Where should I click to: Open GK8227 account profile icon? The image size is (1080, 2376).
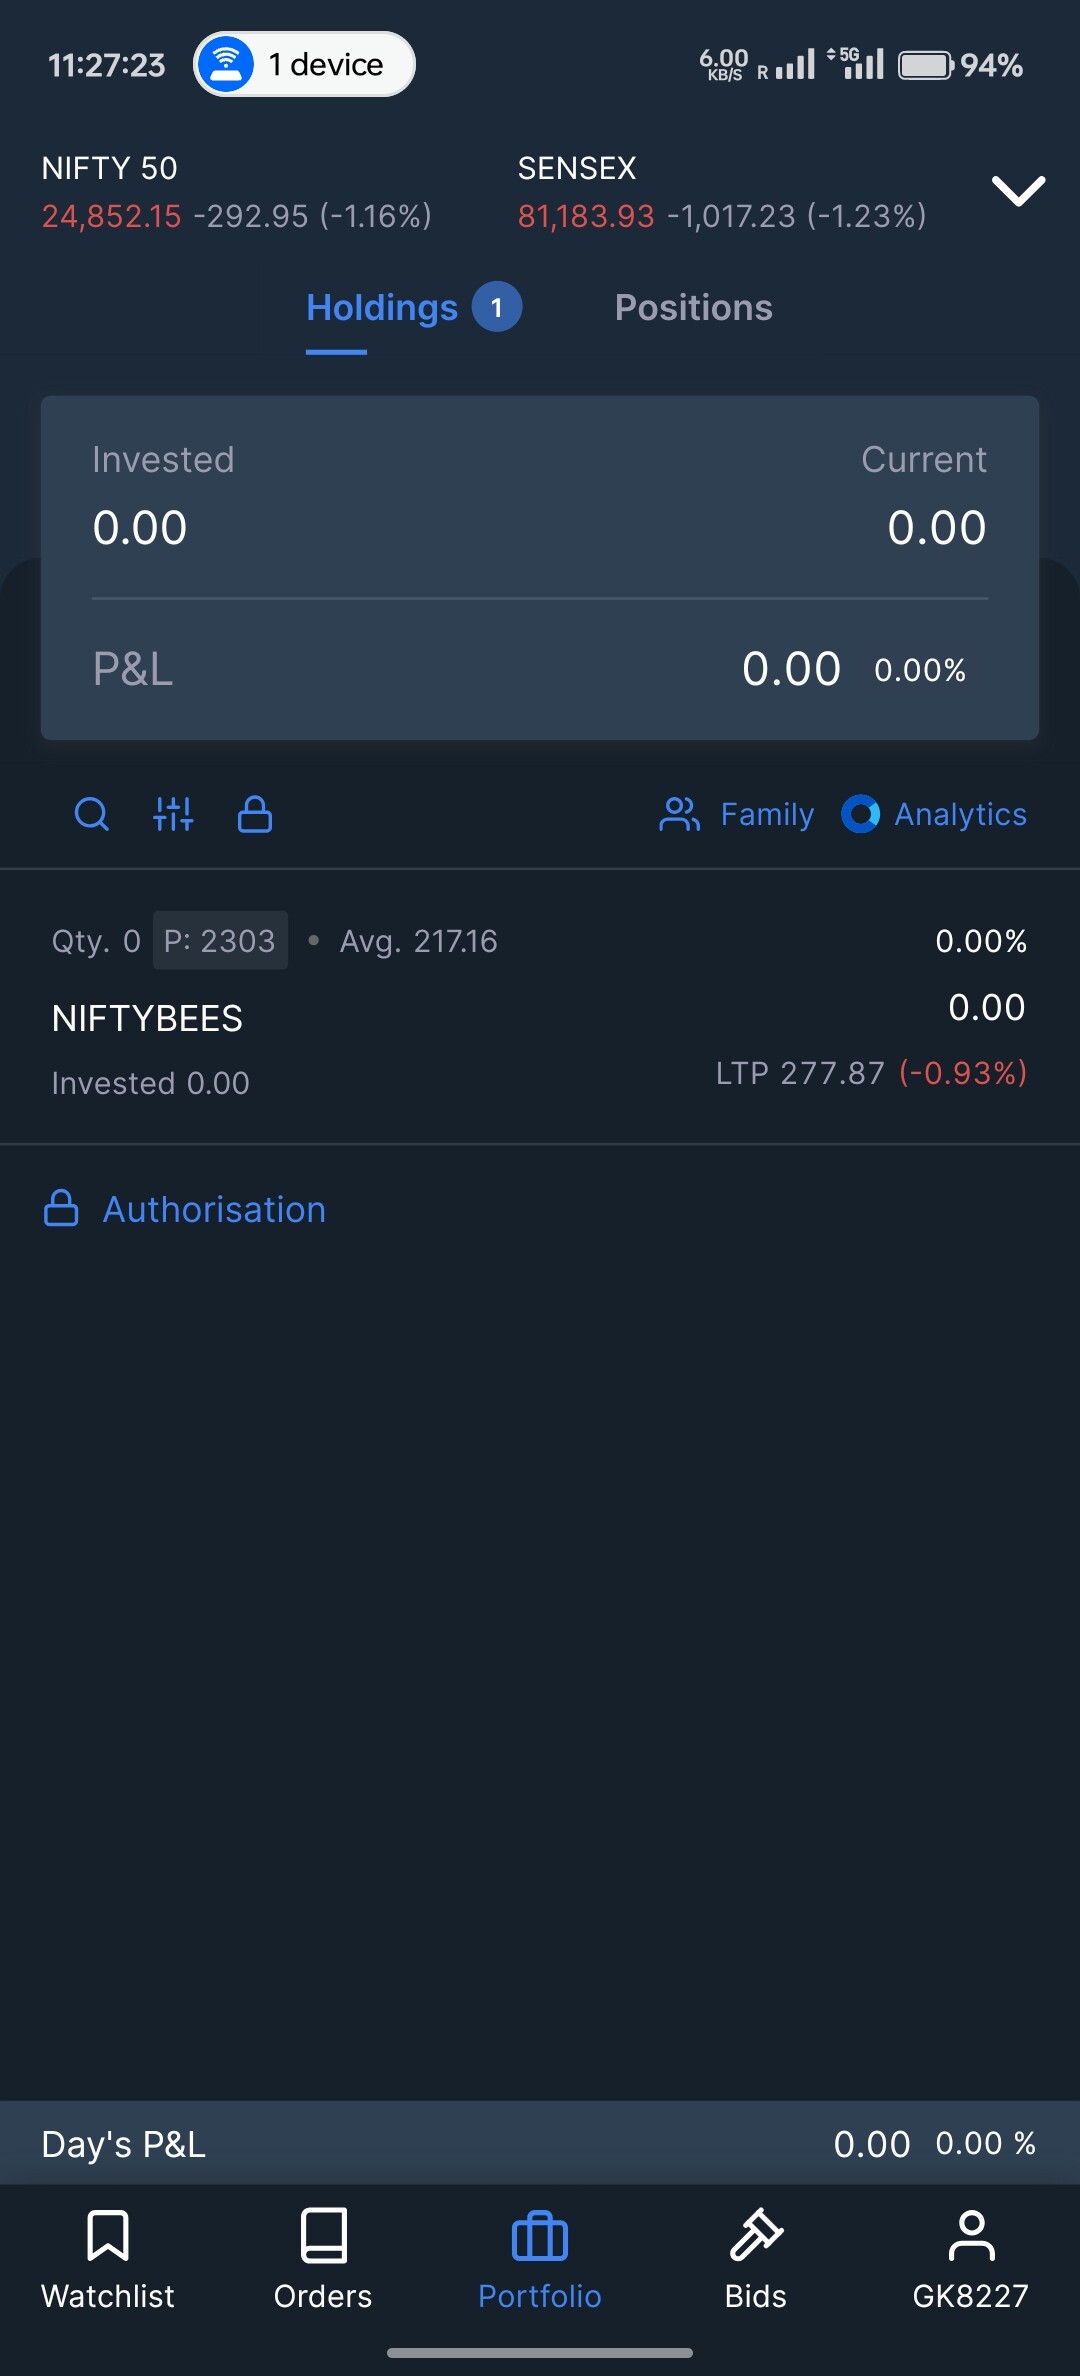click(x=971, y=2235)
